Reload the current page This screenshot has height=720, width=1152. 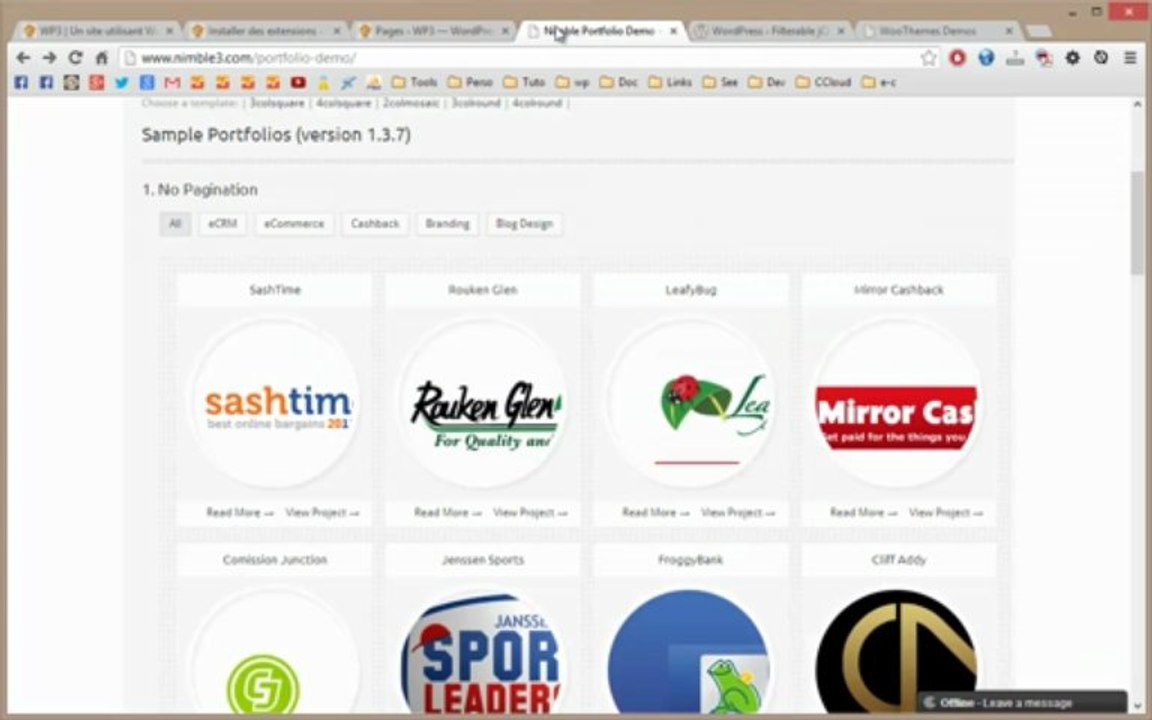tap(75, 57)
